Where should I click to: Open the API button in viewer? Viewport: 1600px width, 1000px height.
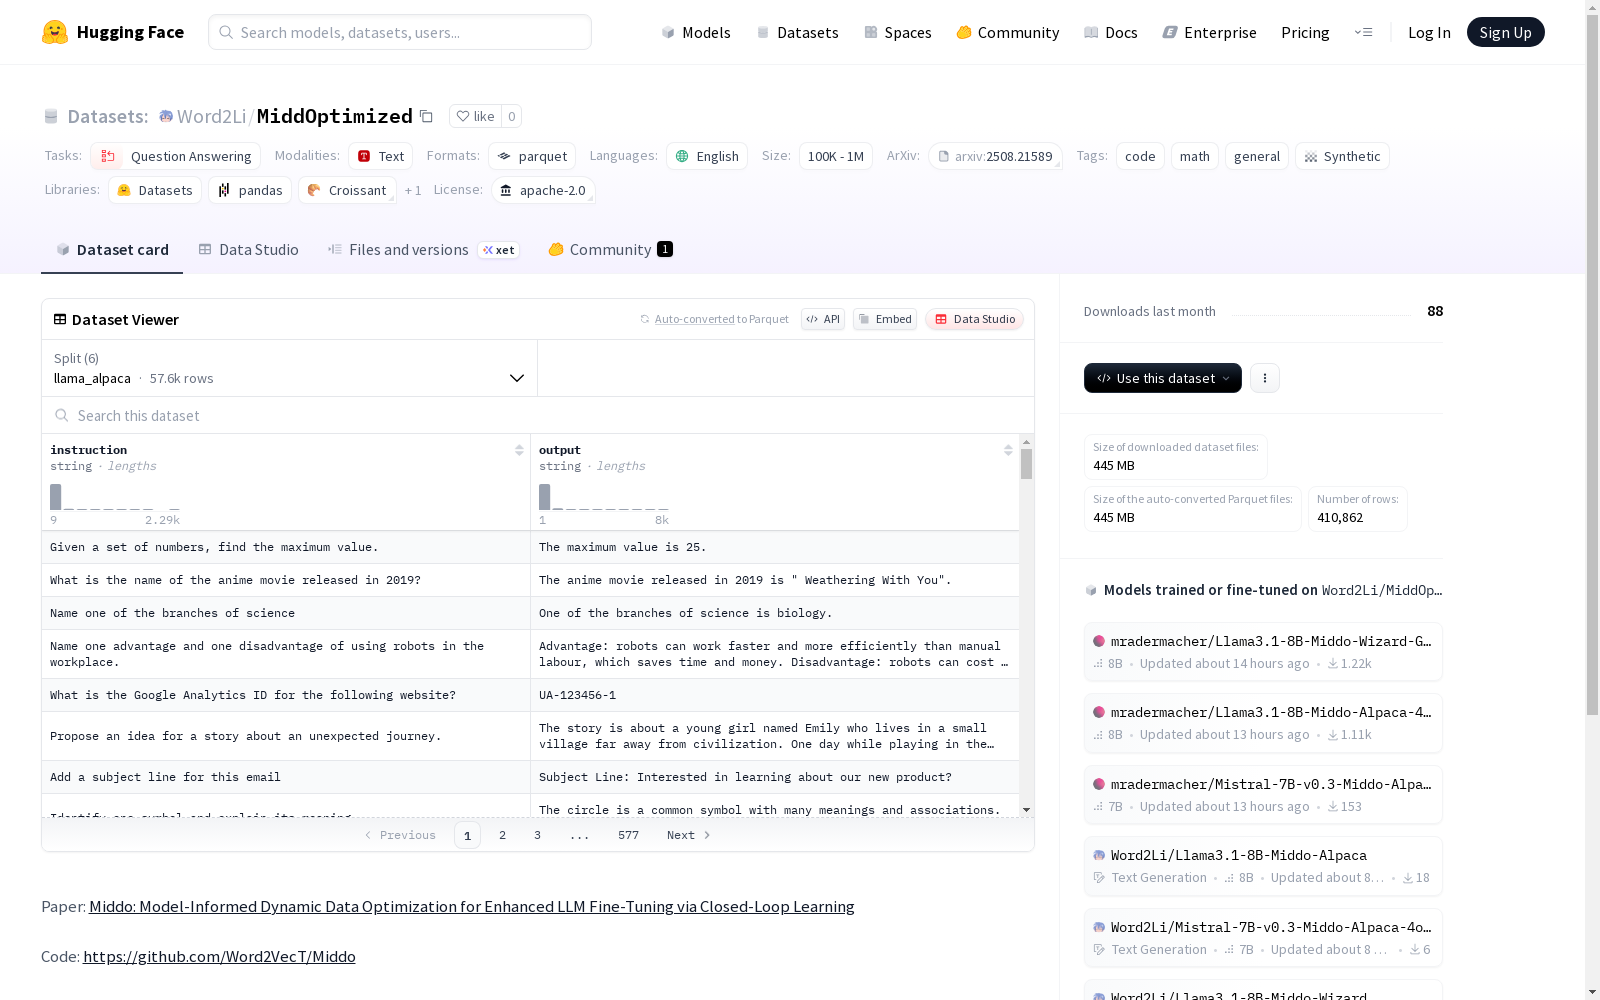823,319
